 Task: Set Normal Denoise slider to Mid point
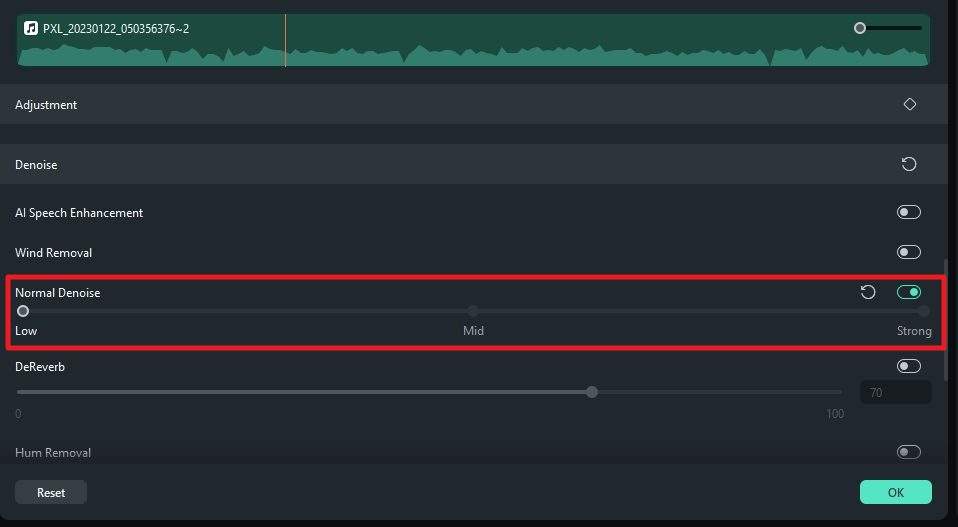(x=473, y=311)
